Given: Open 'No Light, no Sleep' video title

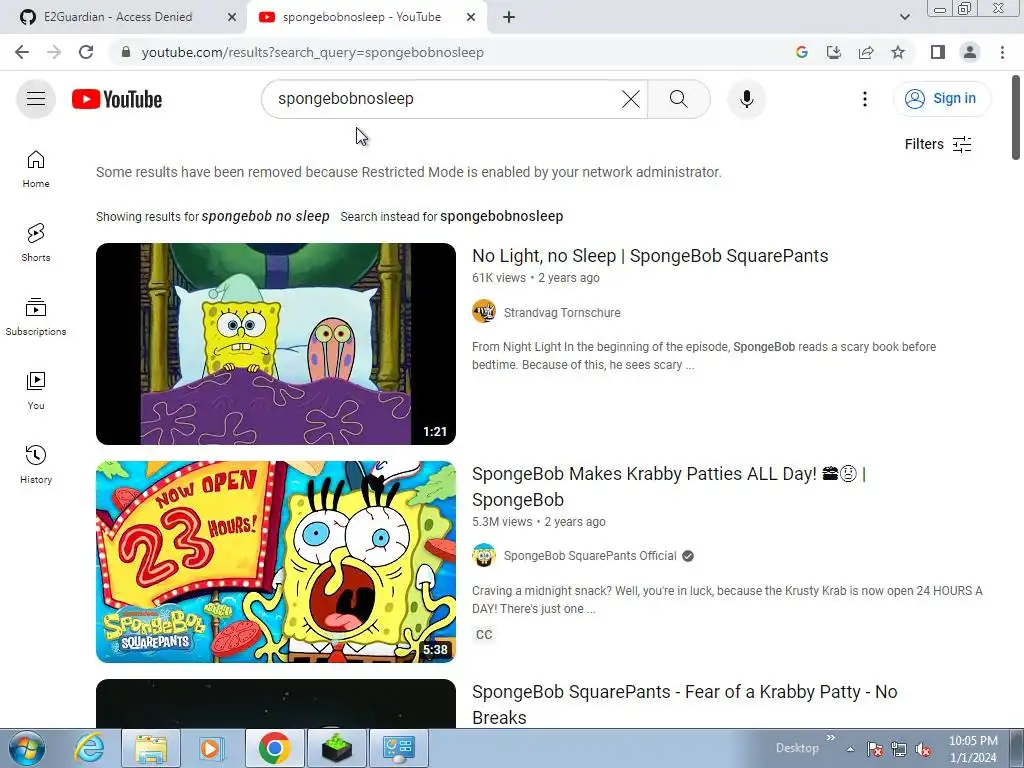Looking at the screenshot, I should (x=650, y=256).
